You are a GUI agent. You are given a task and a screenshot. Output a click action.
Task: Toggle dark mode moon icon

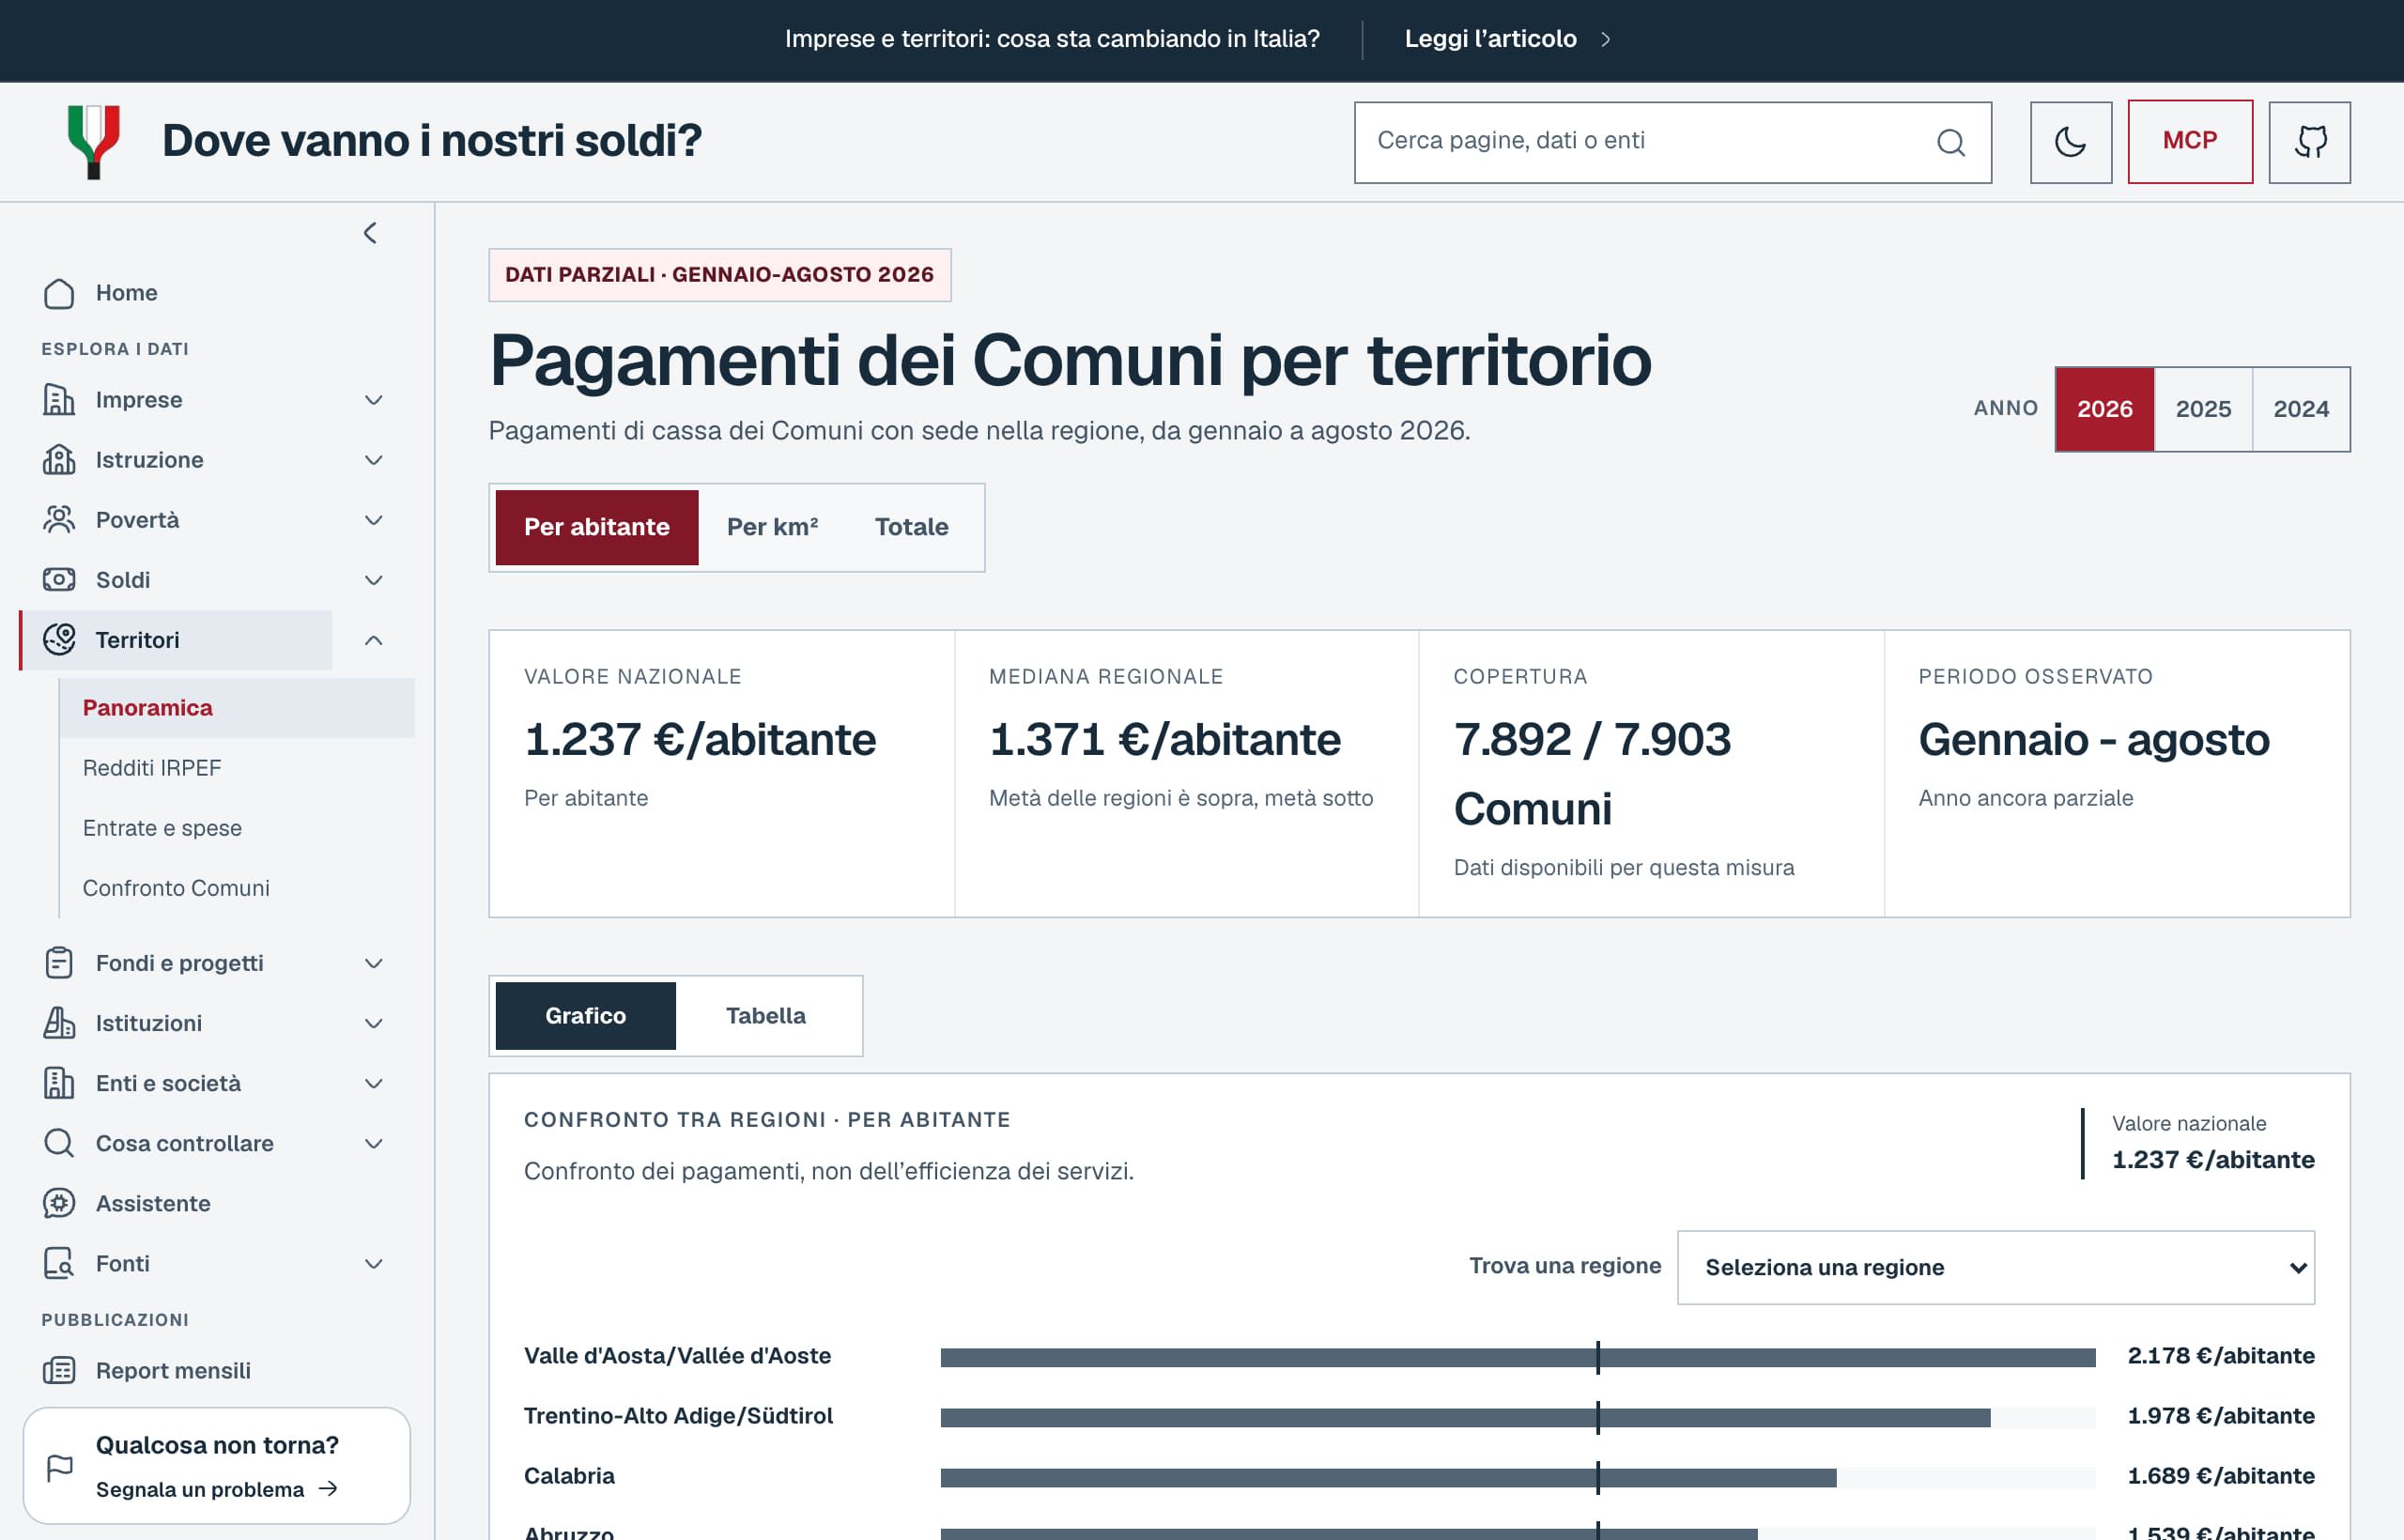click(x=2070, y=142)
